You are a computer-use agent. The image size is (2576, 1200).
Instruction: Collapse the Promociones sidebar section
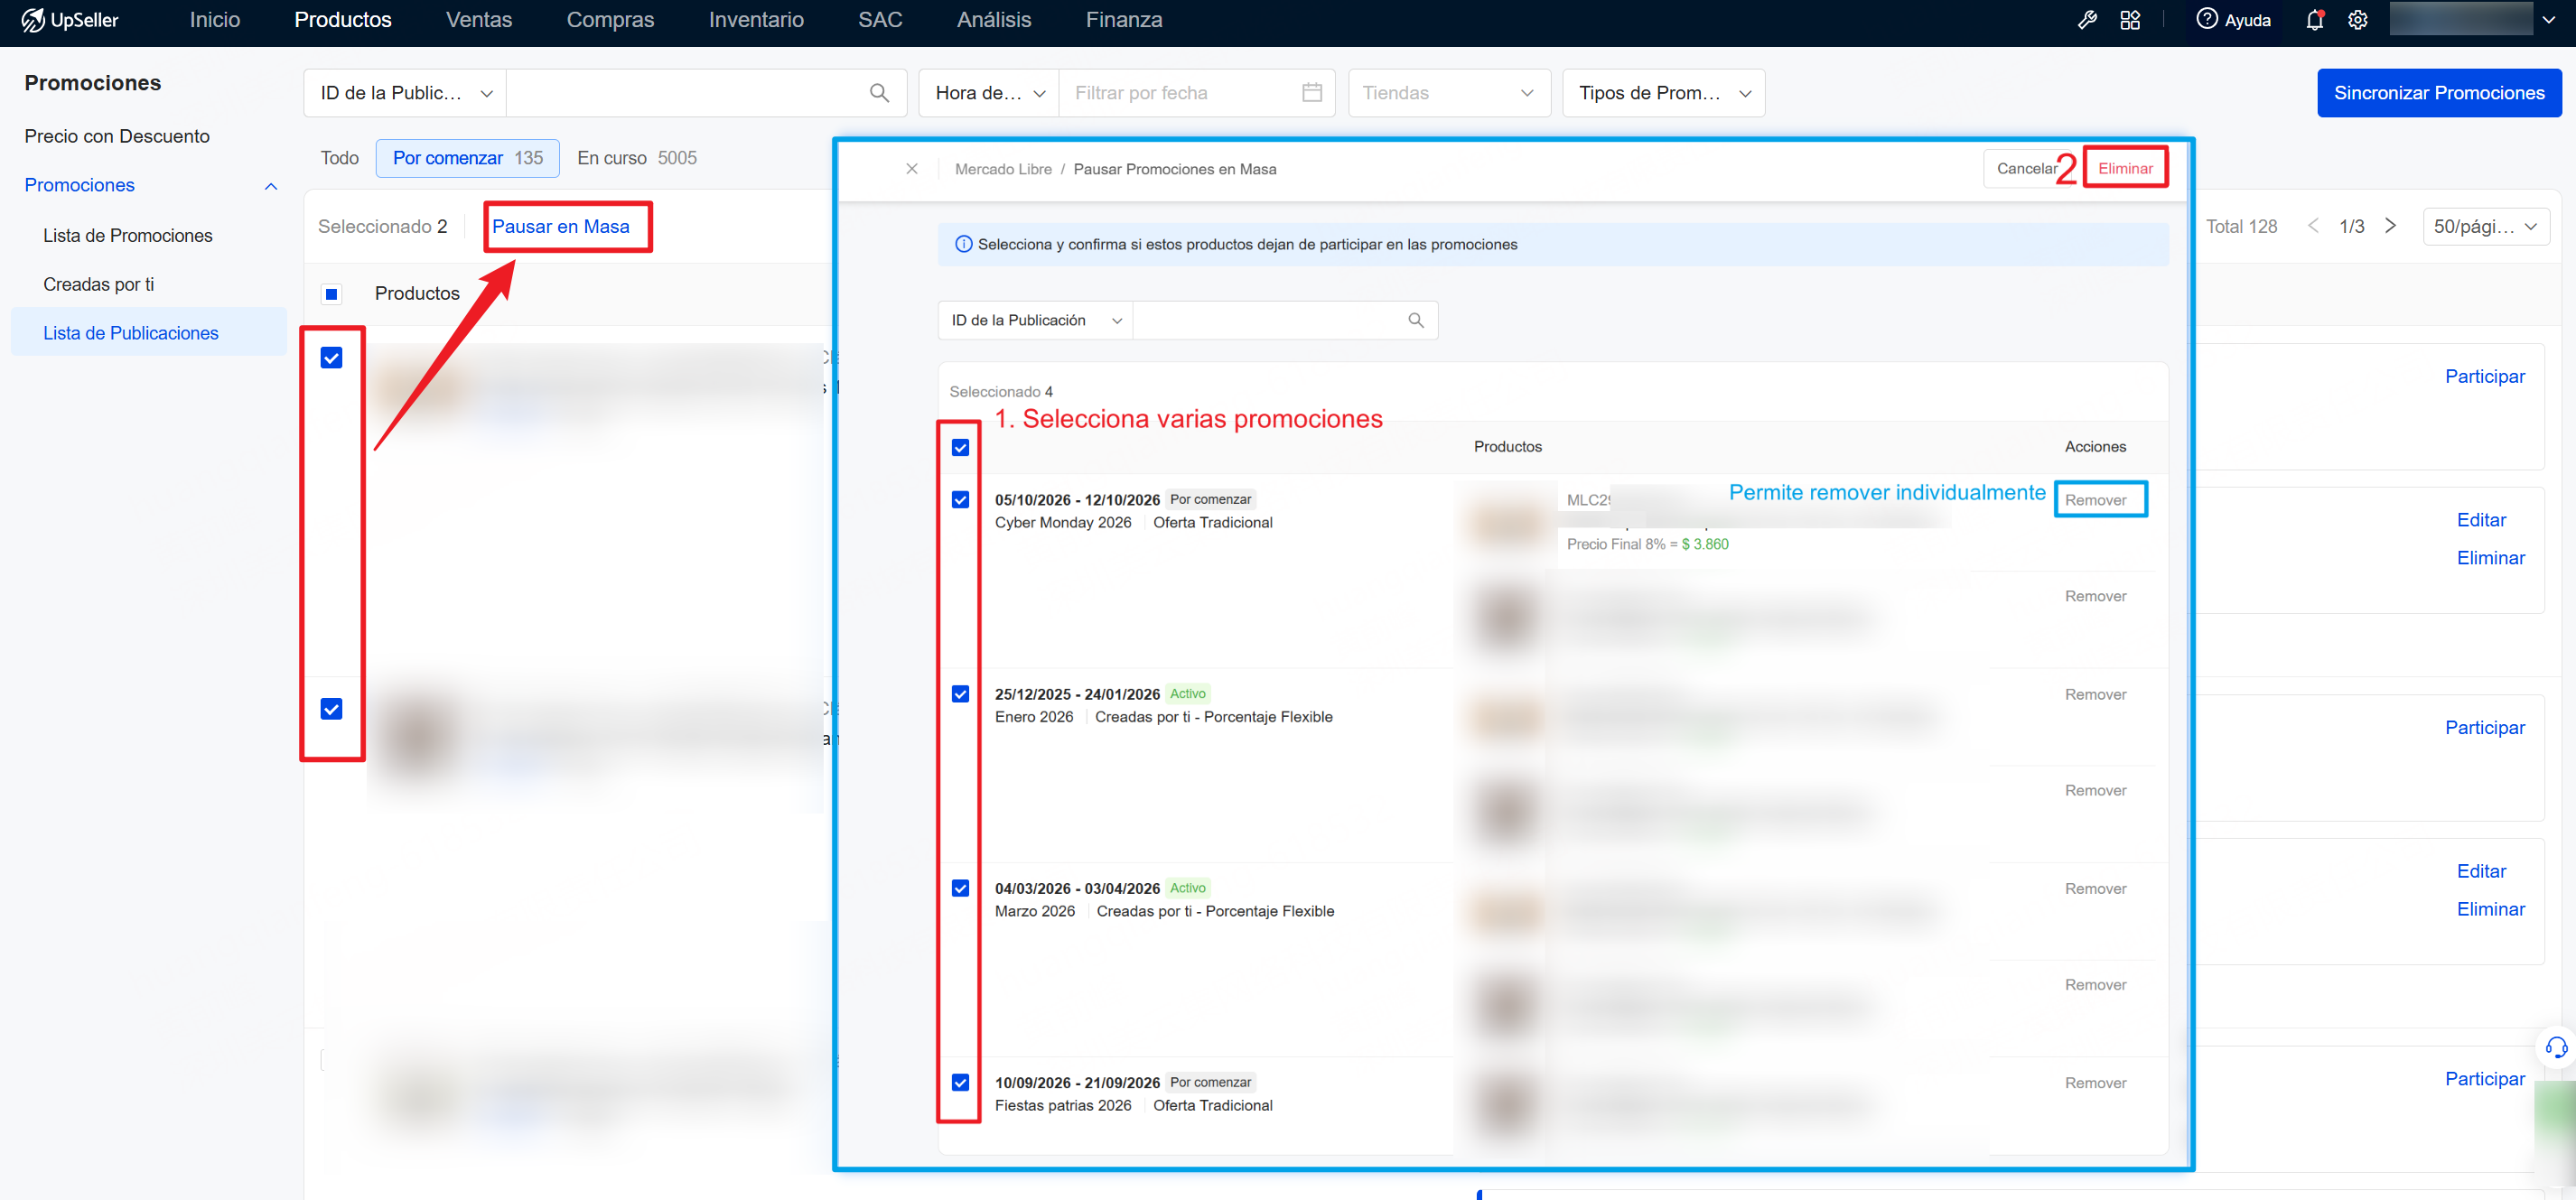(270, 186)
